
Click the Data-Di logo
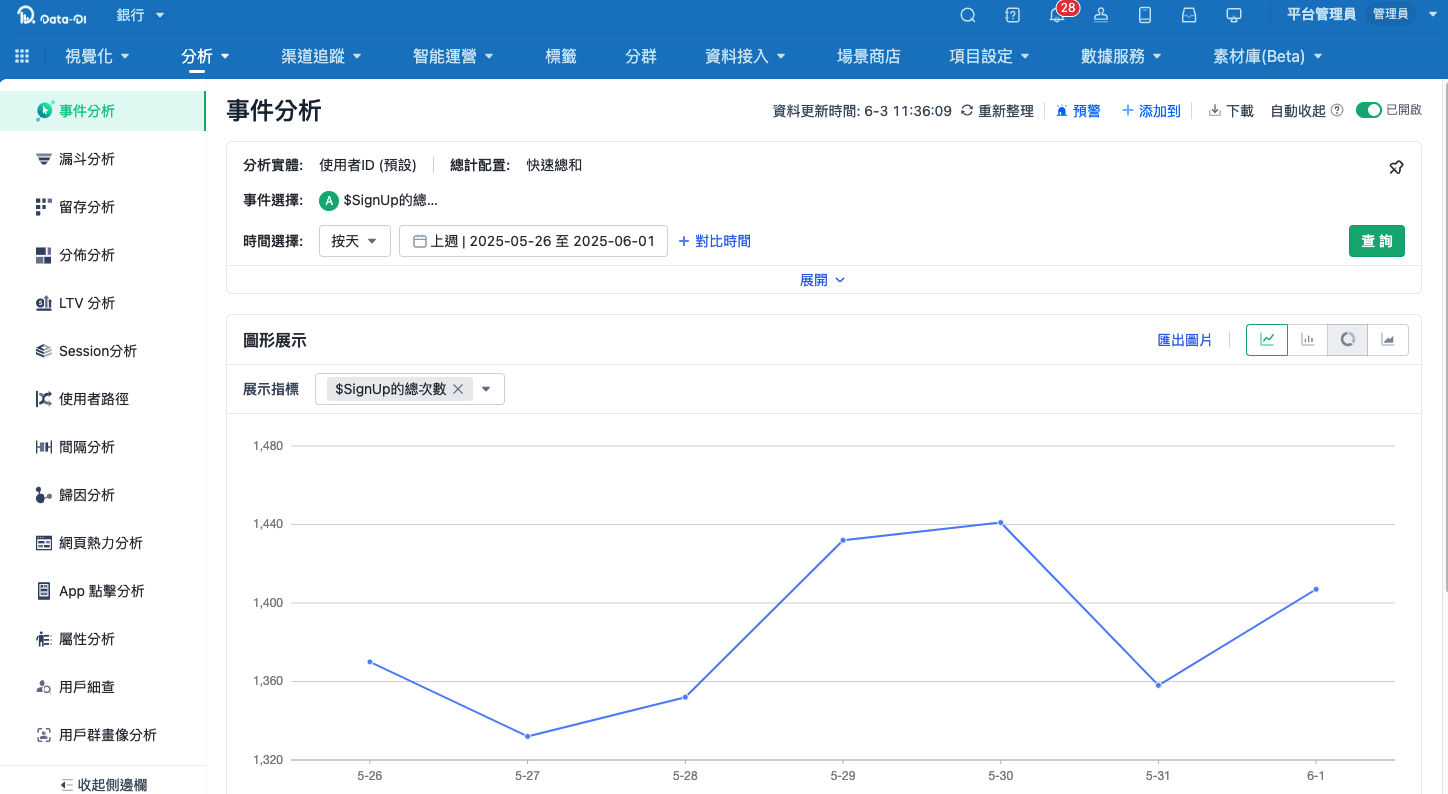[53, 15]
